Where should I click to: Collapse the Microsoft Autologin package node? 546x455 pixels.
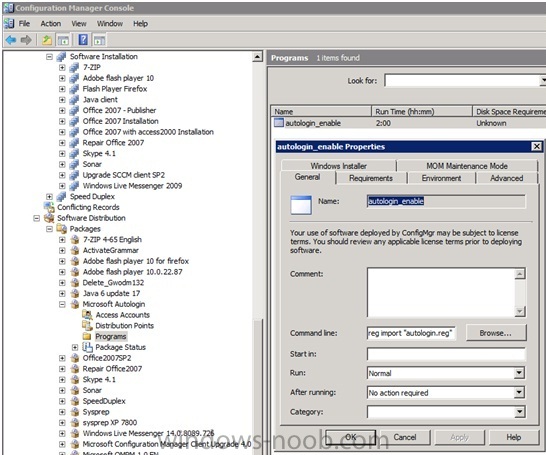pos(62,304)
